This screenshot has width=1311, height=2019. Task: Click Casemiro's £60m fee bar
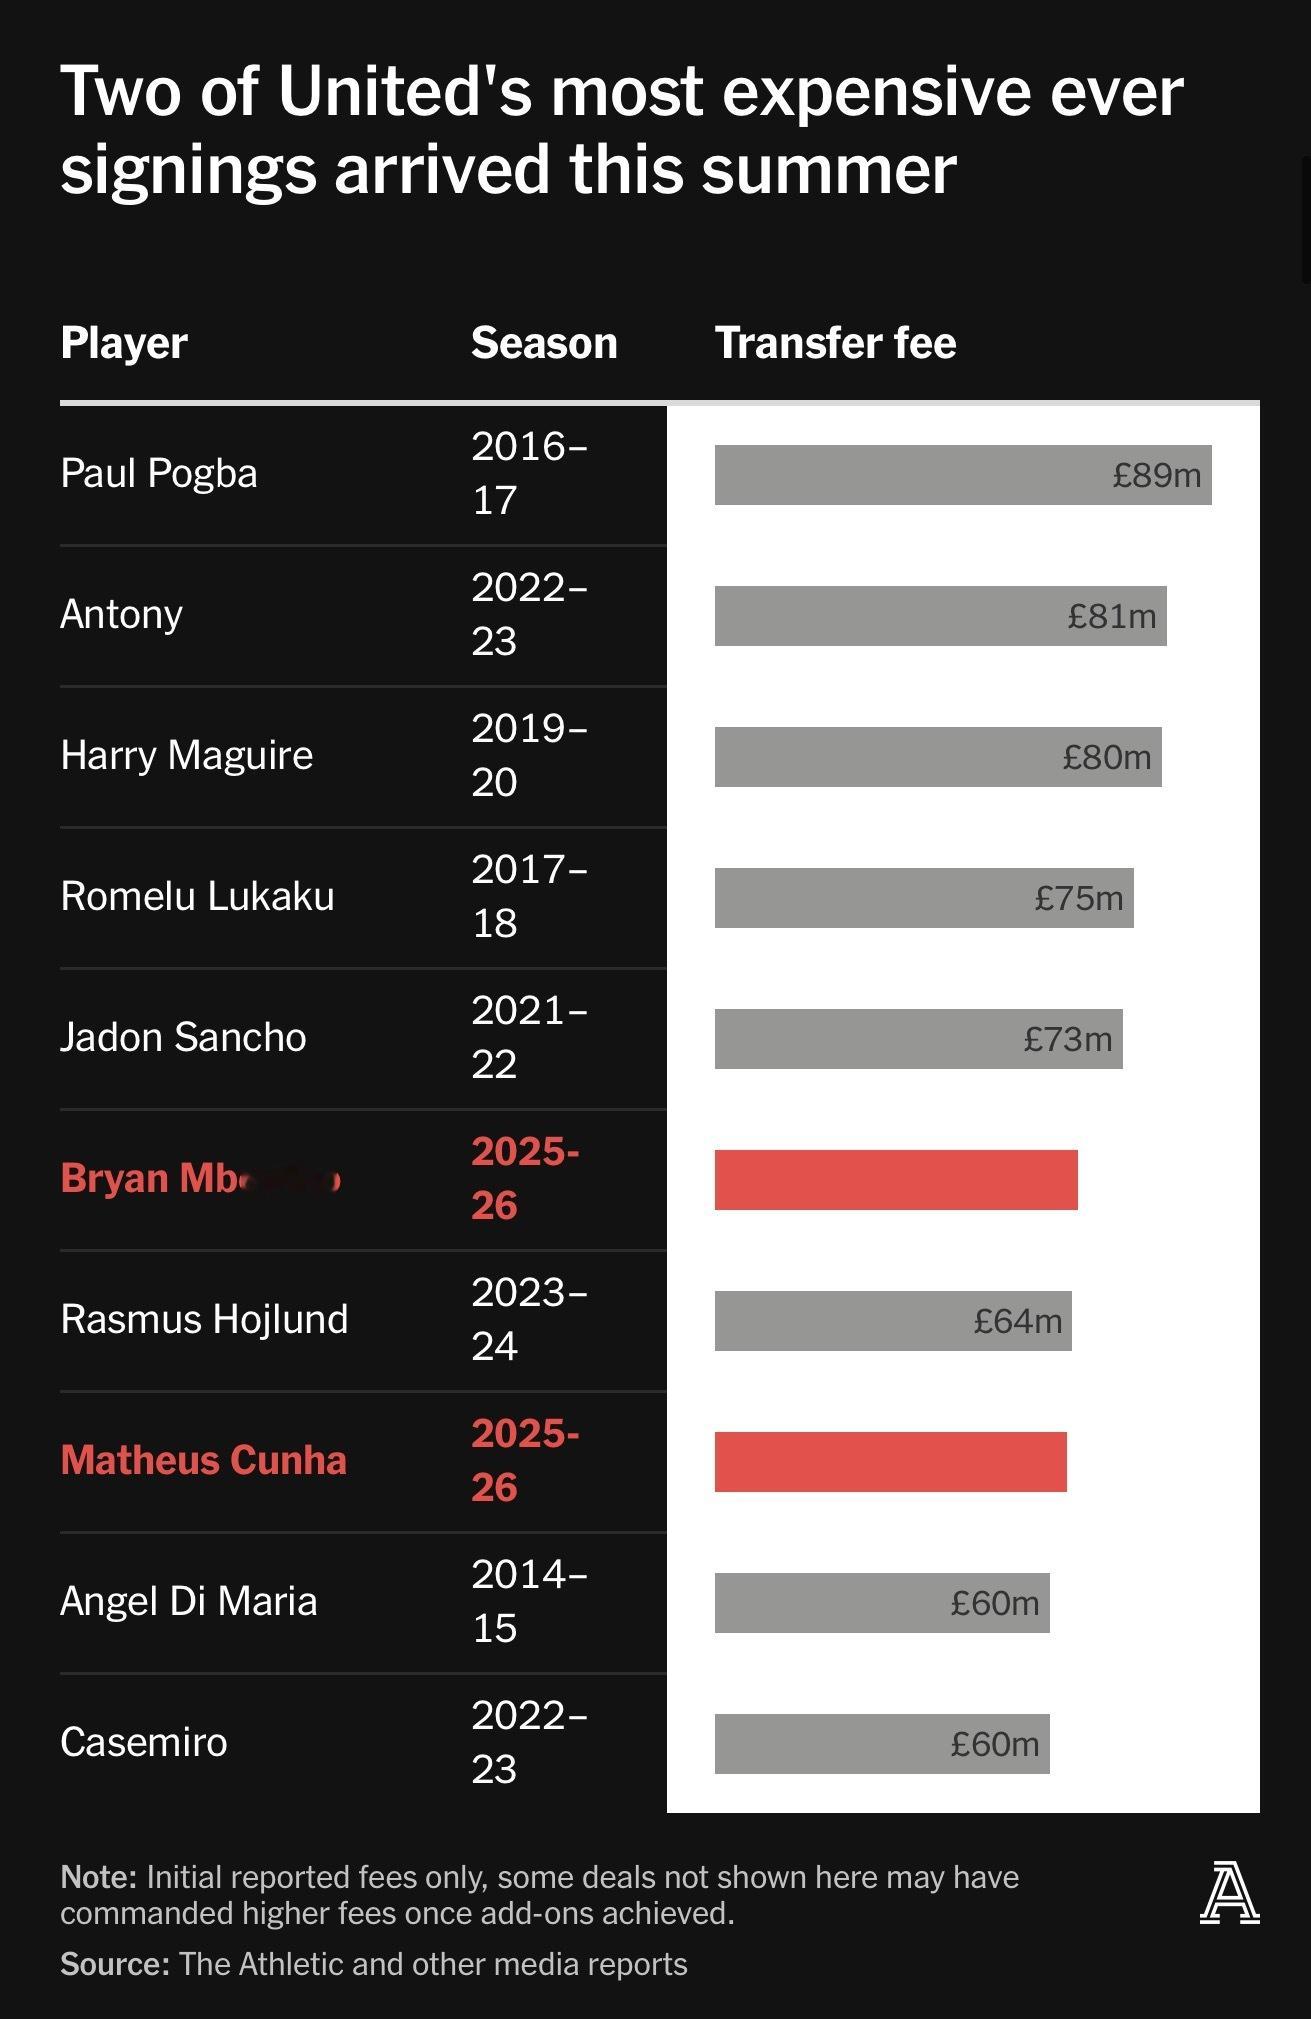[882, 1744]
